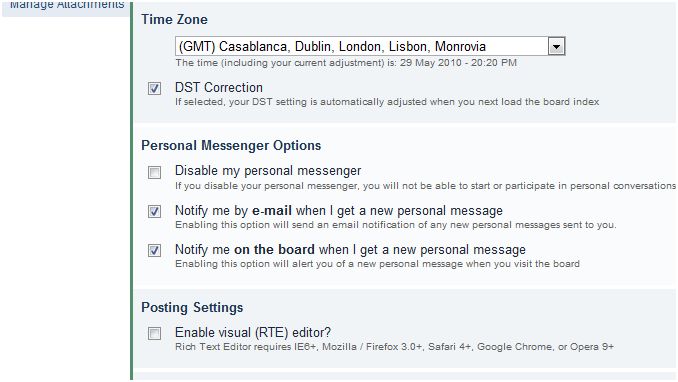678x382 pixels.
Task: Click the Enable visual (RTE) editor label
Action: click(x=253, y=333)
